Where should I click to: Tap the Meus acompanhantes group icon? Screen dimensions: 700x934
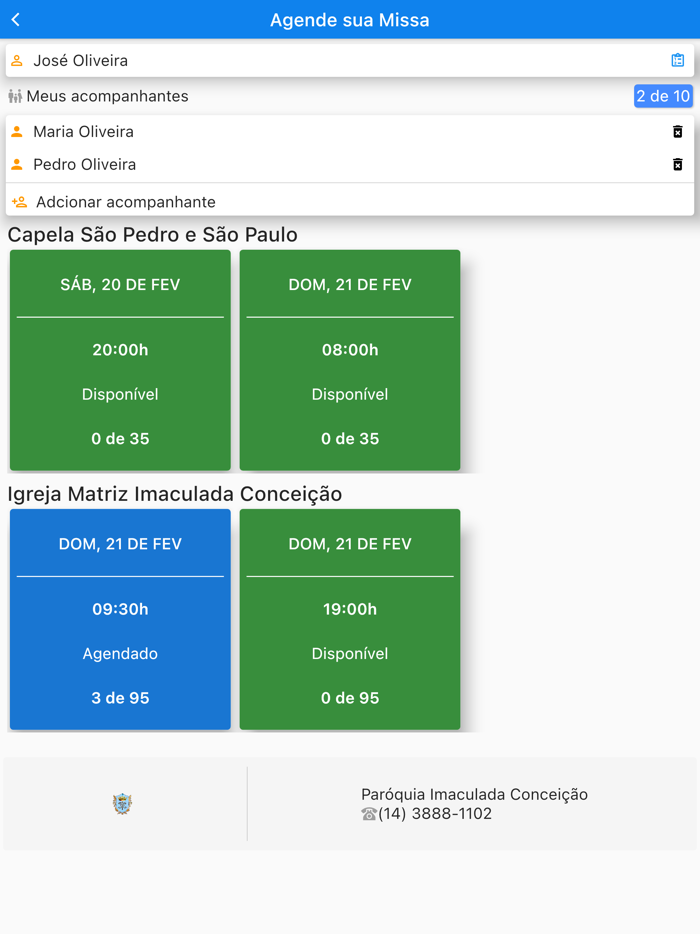15,97
